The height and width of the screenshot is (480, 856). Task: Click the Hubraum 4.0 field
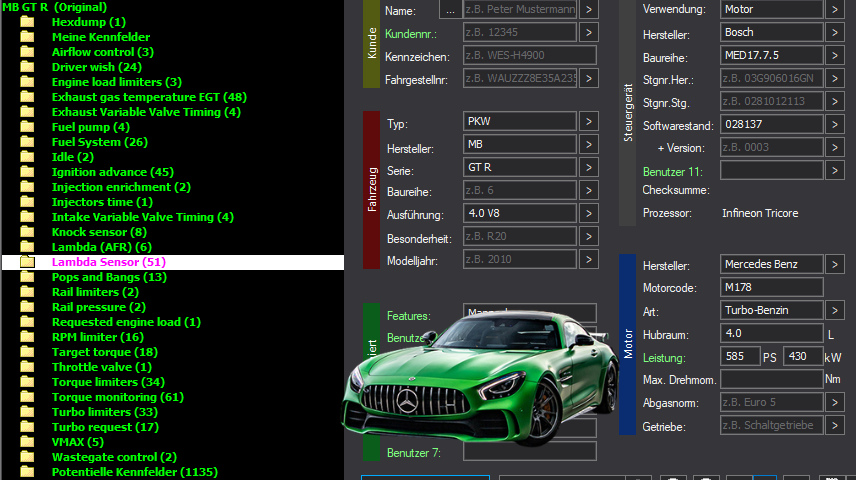point(772,333)
